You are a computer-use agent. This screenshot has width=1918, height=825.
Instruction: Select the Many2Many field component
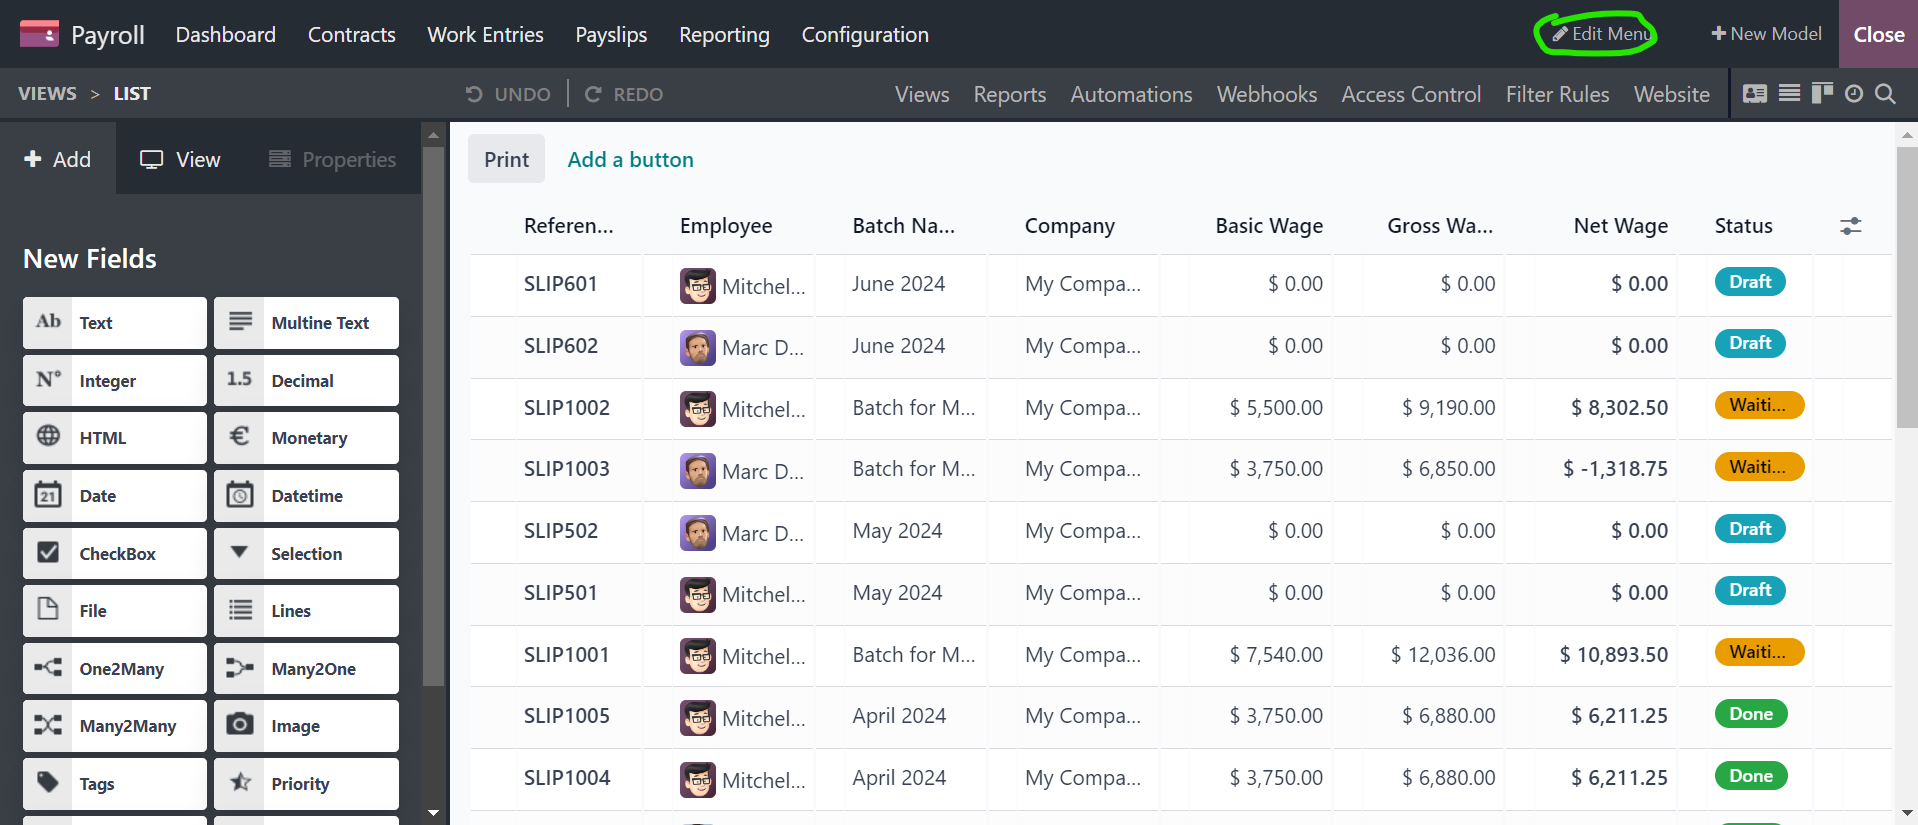coord(115,726)
